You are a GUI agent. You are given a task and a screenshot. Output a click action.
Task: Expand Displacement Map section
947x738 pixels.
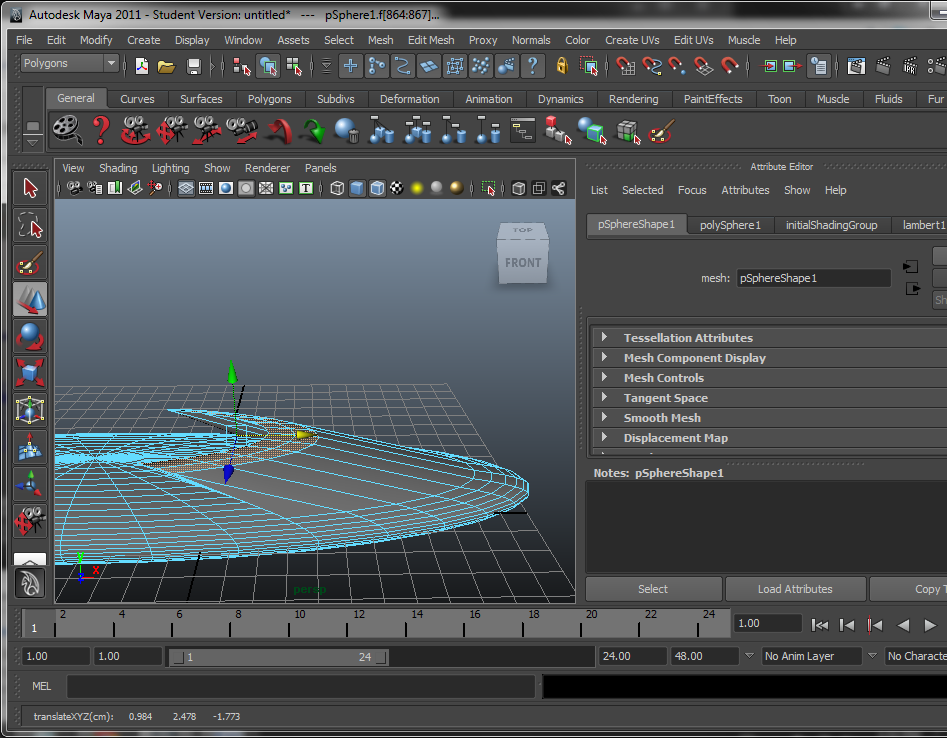tap(604, 437)
